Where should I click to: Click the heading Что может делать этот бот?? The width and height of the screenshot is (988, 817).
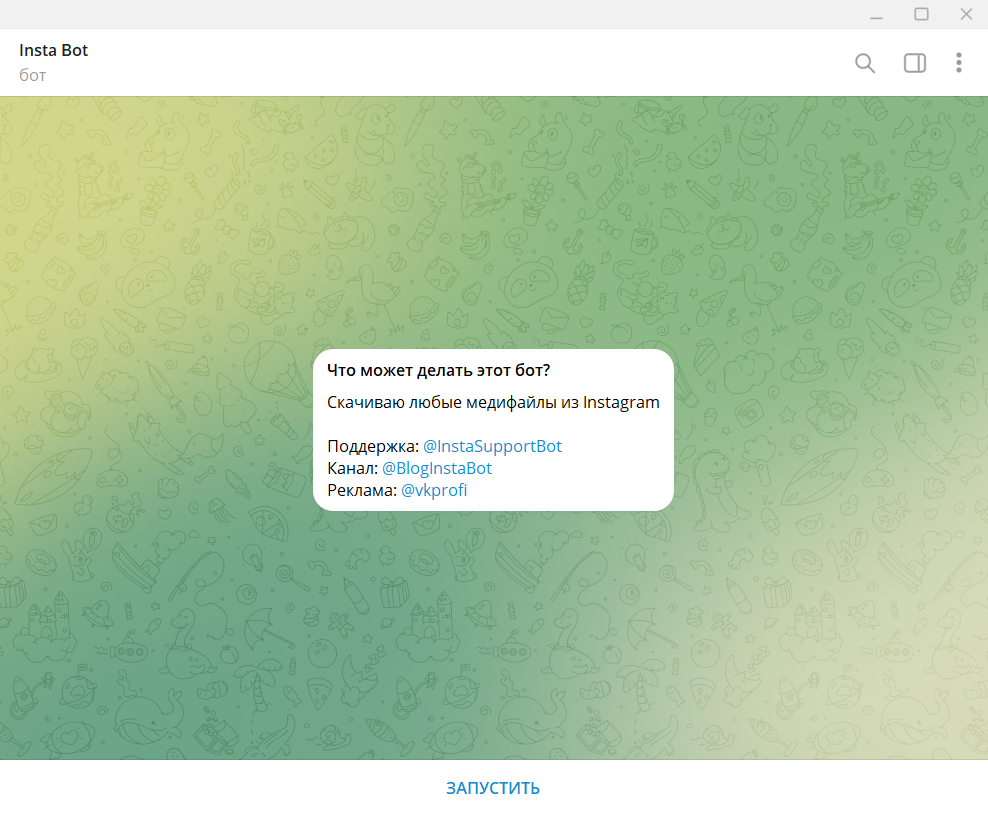(439, 370)
